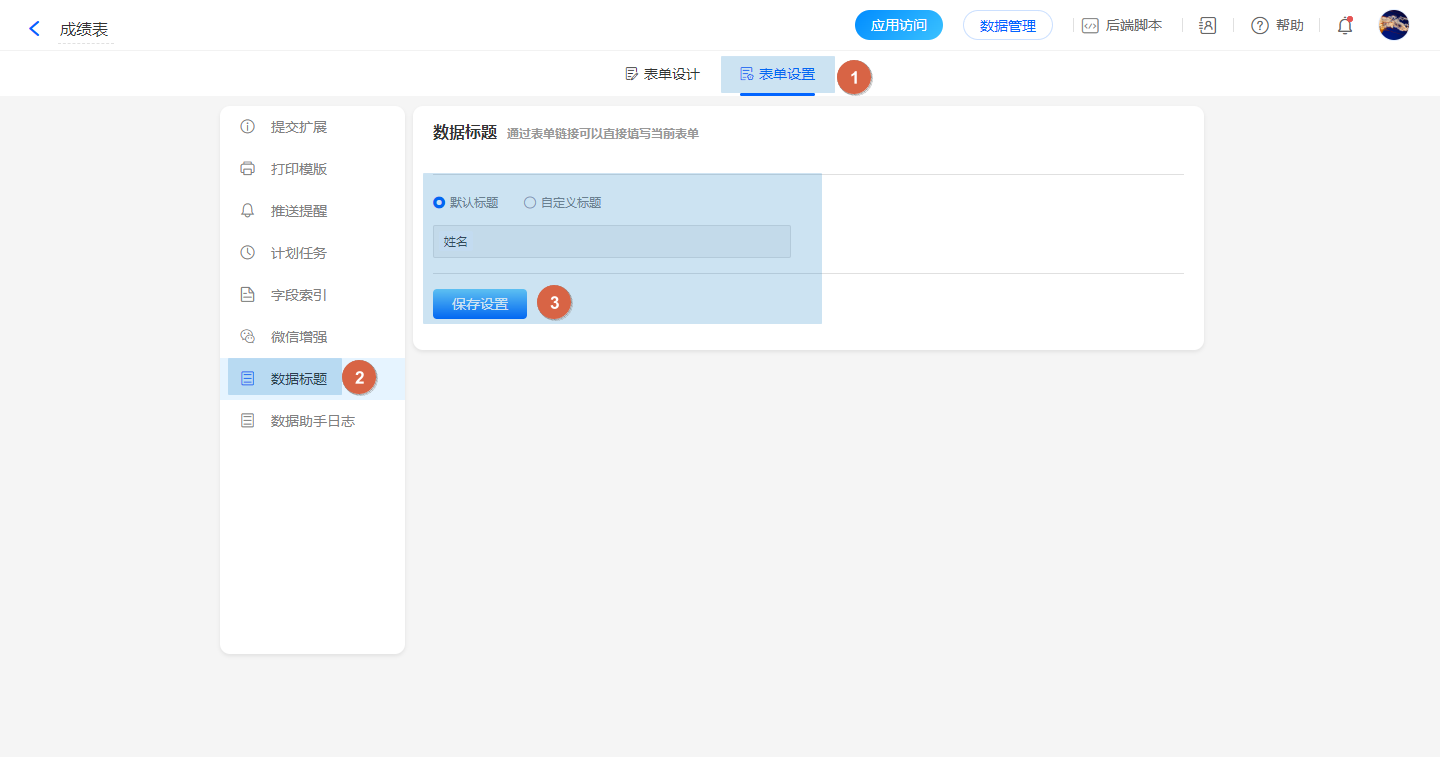Click the 计划任务 clock icon
Screen dimensions: 1440x757
coord(248,253)
